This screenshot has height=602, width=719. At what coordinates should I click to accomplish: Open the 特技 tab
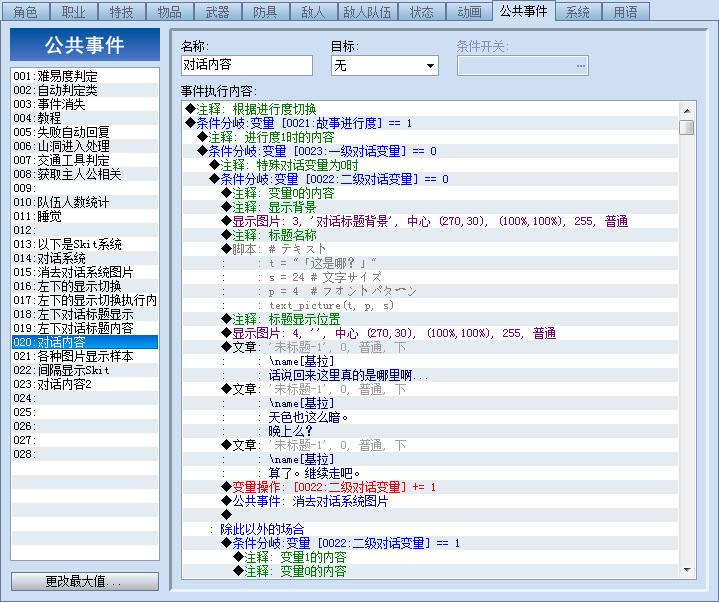(x=121, y=11)
